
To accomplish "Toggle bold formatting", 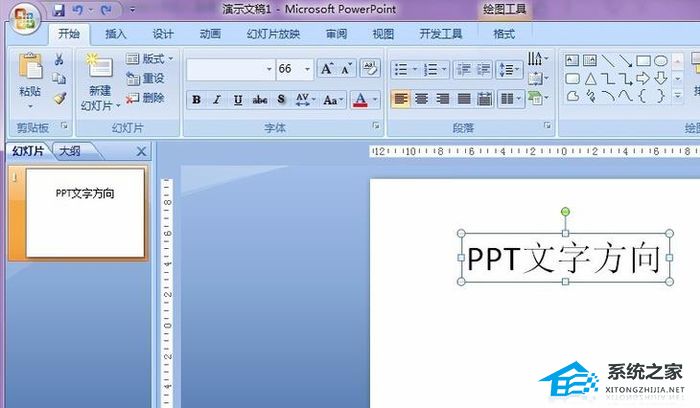I will [196, 100].
